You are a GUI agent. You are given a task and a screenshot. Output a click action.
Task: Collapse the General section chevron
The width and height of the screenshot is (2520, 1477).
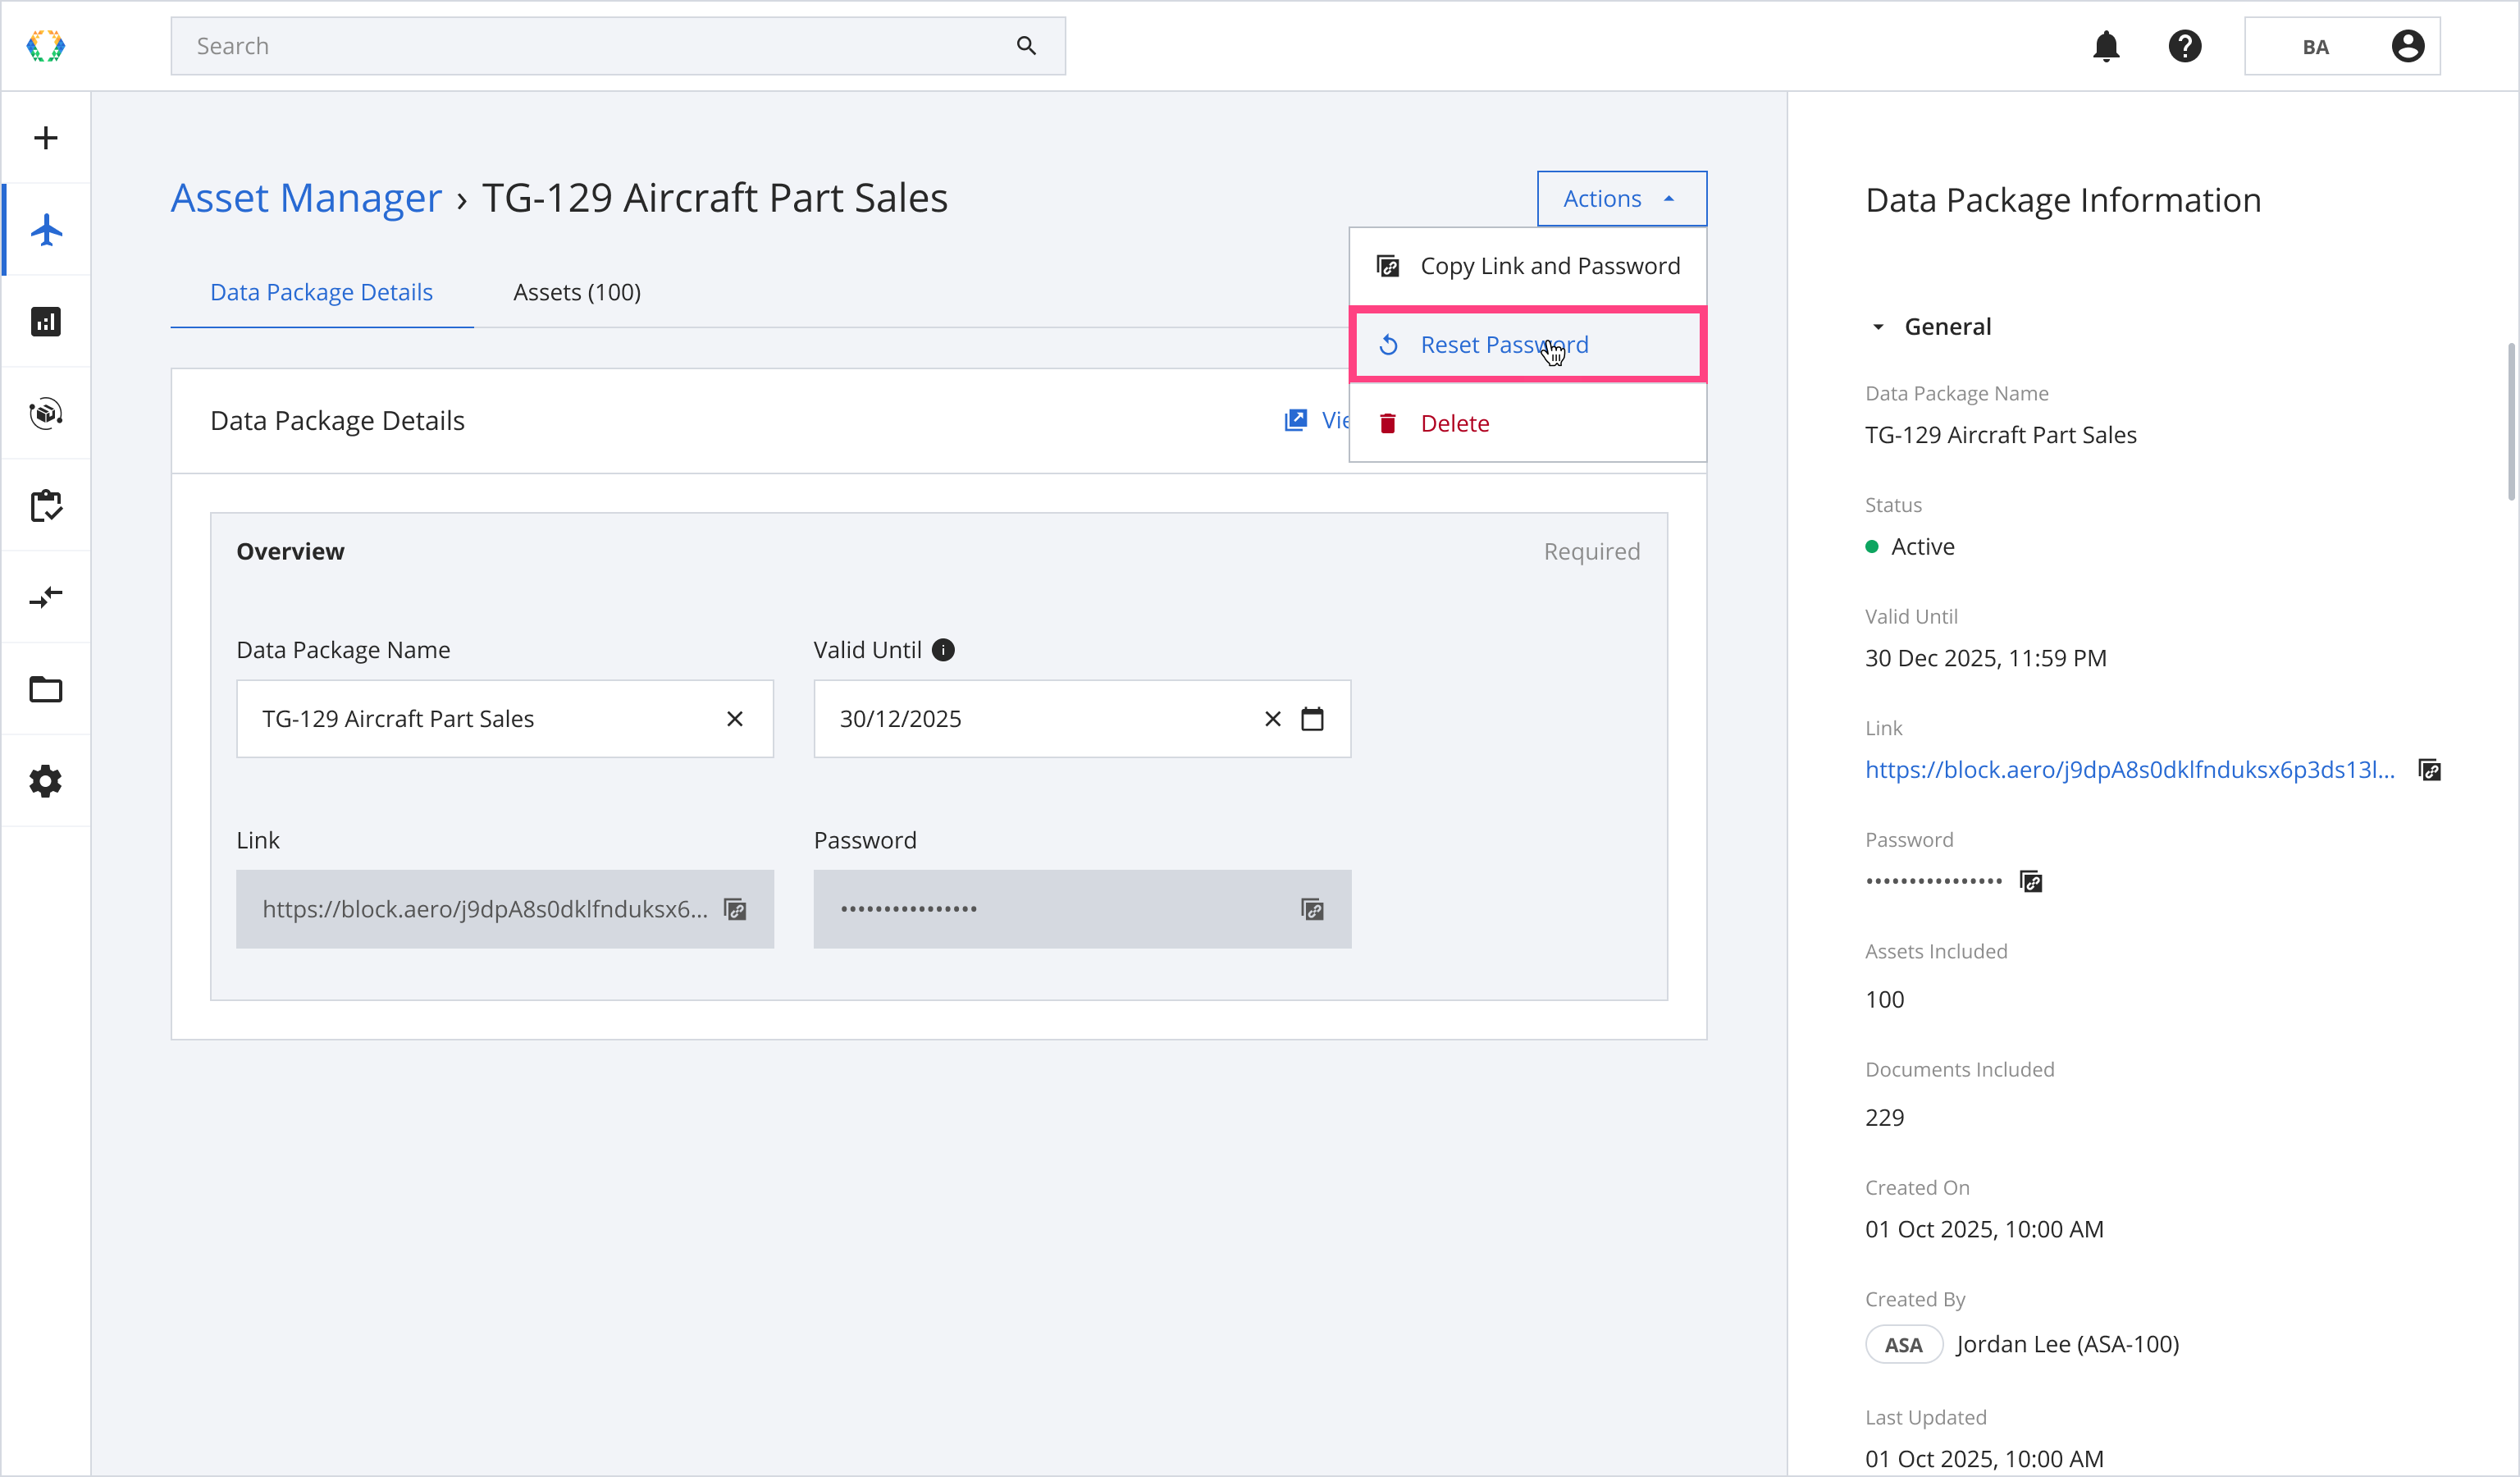(1878, 327)
